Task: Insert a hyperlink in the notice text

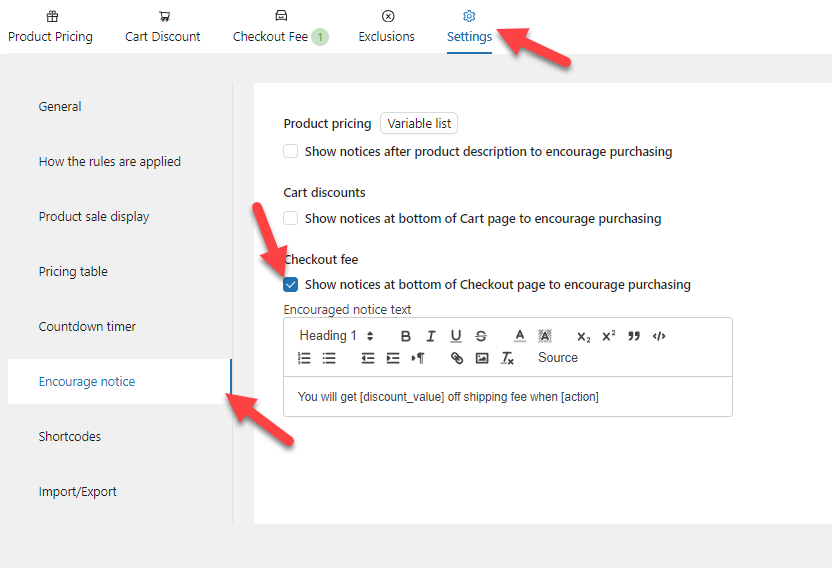Action: pos(457,358)
